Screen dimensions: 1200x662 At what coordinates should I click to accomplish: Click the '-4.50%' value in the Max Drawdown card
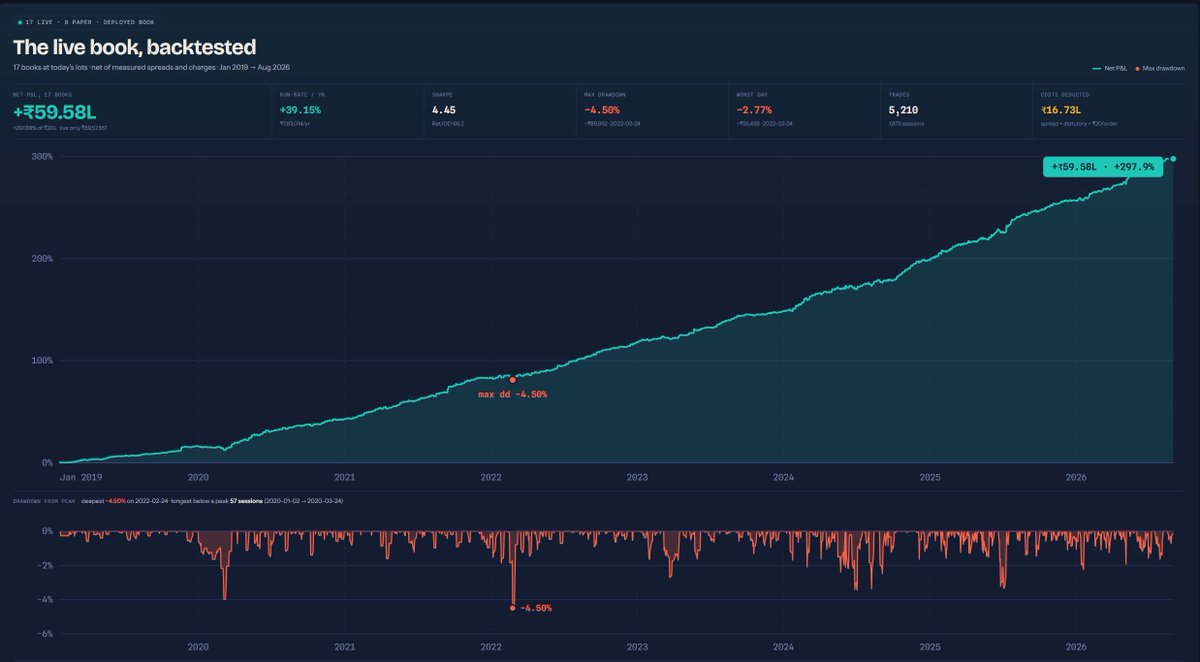603,109
